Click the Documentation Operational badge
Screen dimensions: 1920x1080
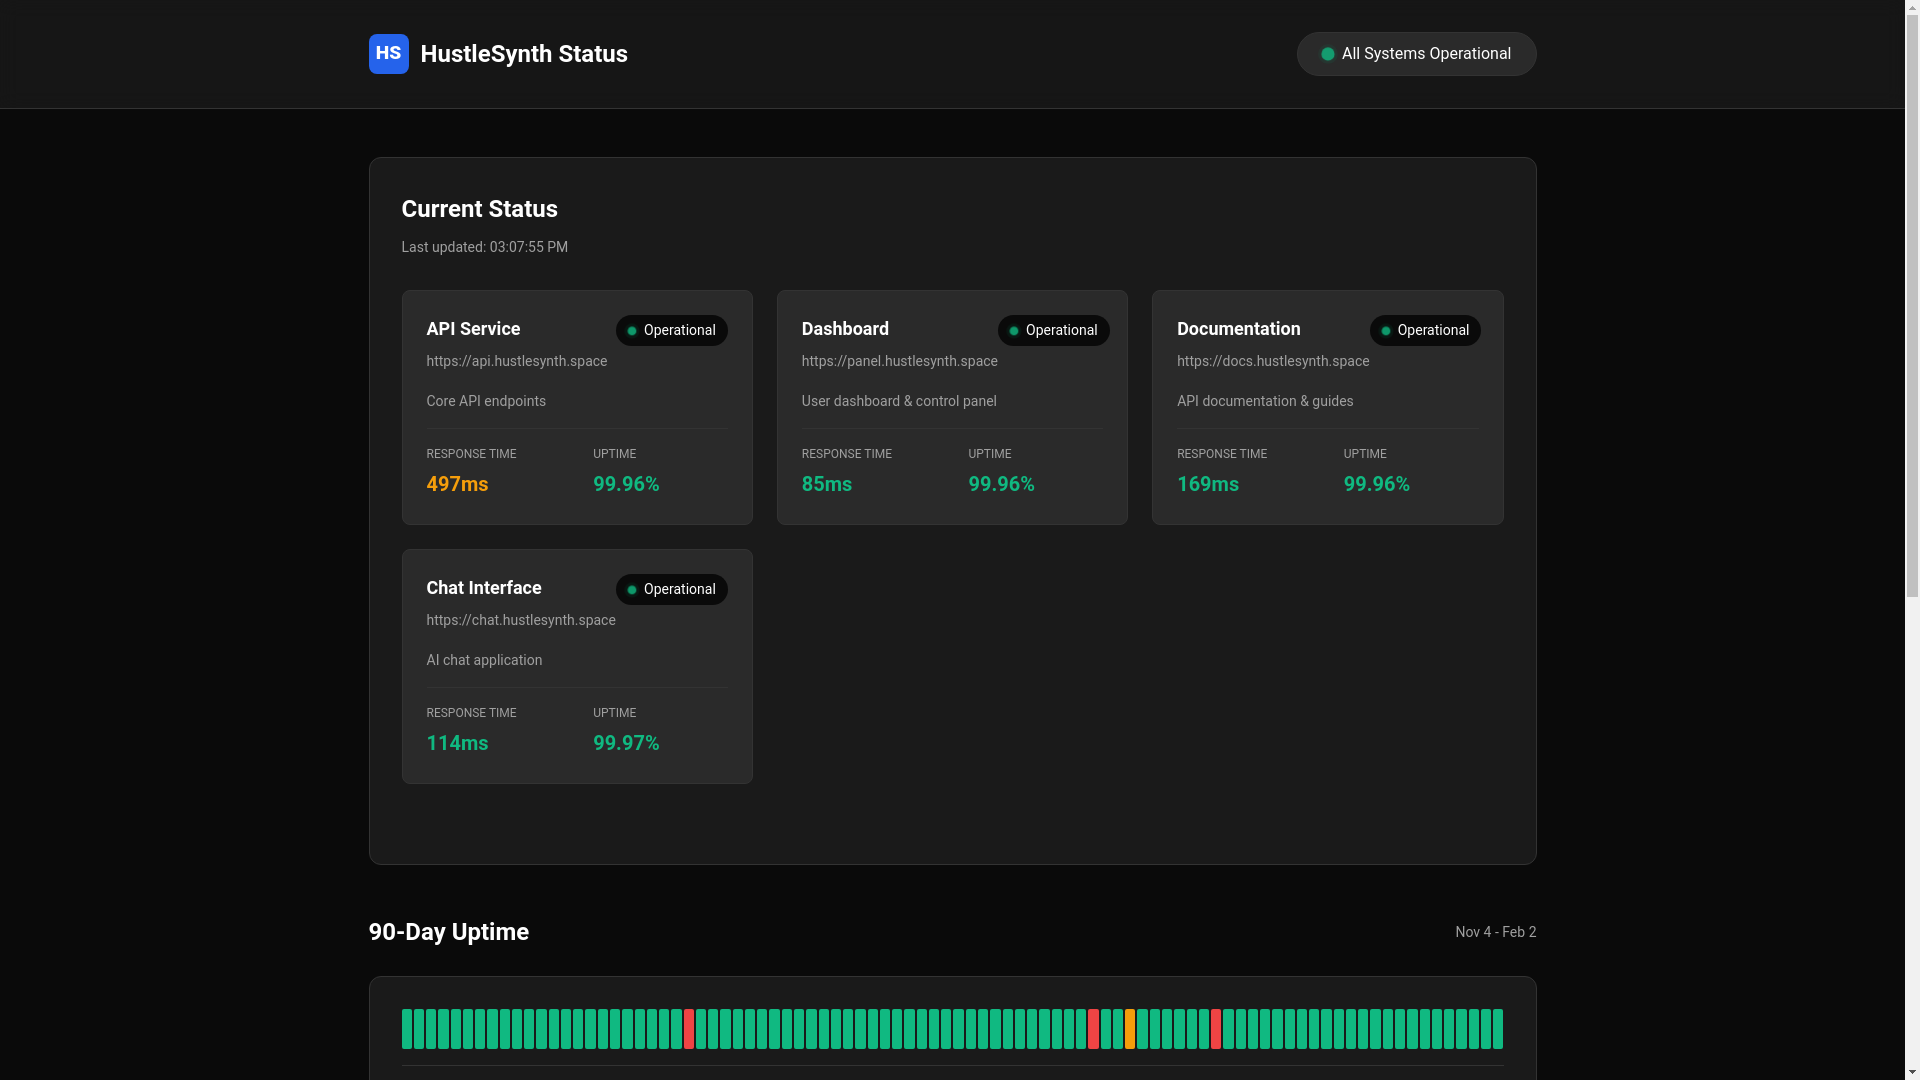[1425, 331]
